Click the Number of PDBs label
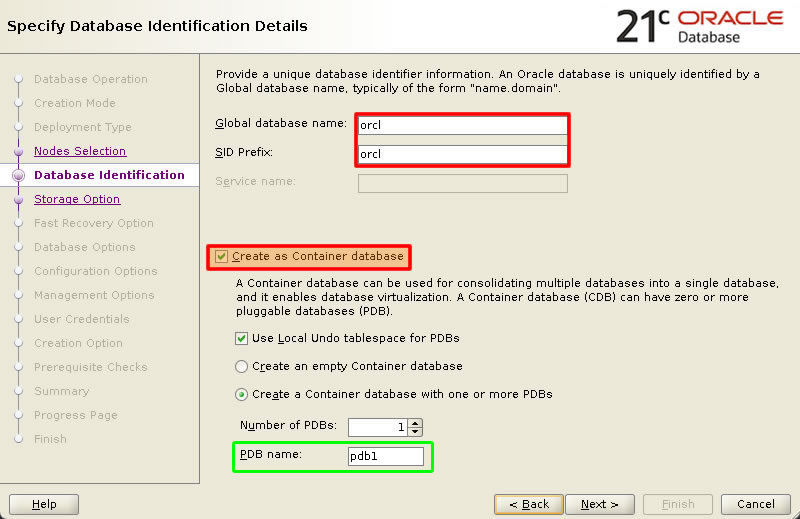Screen dimensions: 800x519 (288, 426)
